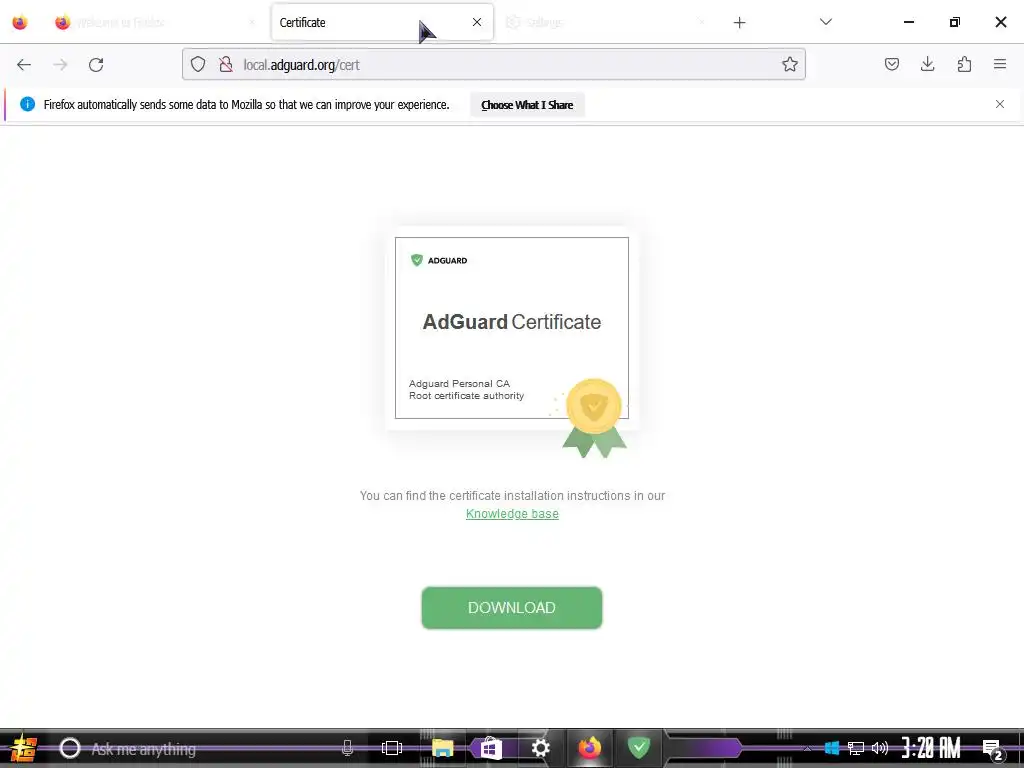The image size is (1024, 768).
Task: Click the network icon in system tray
Action: (856, 748)
